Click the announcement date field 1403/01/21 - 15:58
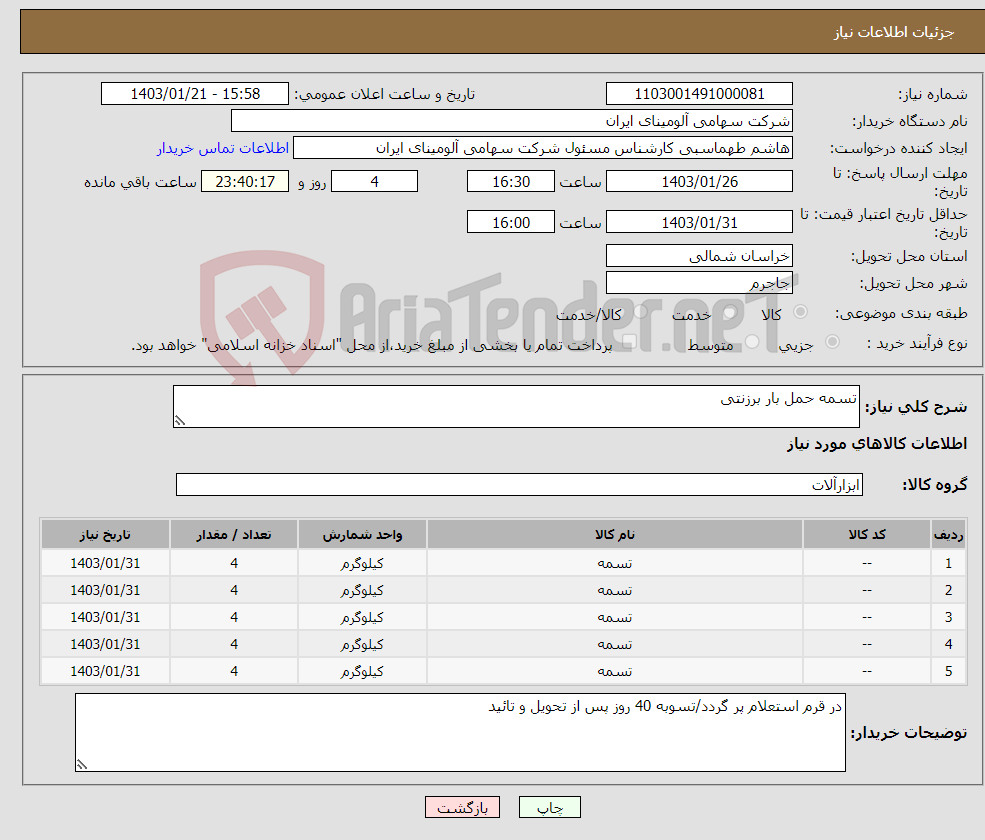 coord(195,94)
